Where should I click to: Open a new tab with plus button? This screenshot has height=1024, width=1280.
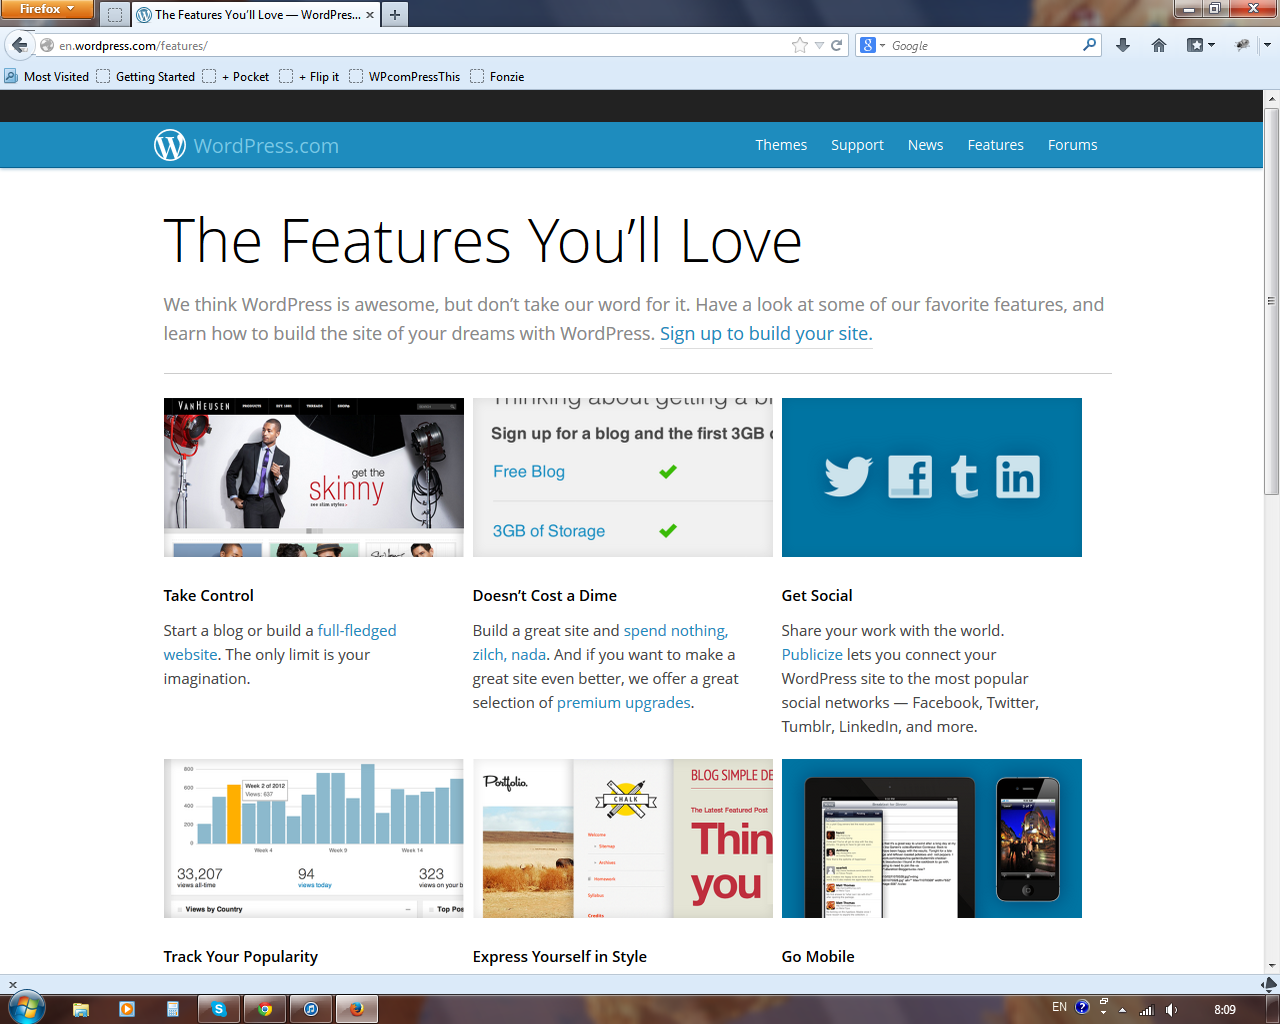pyautogui.click(x=395, y=15)
